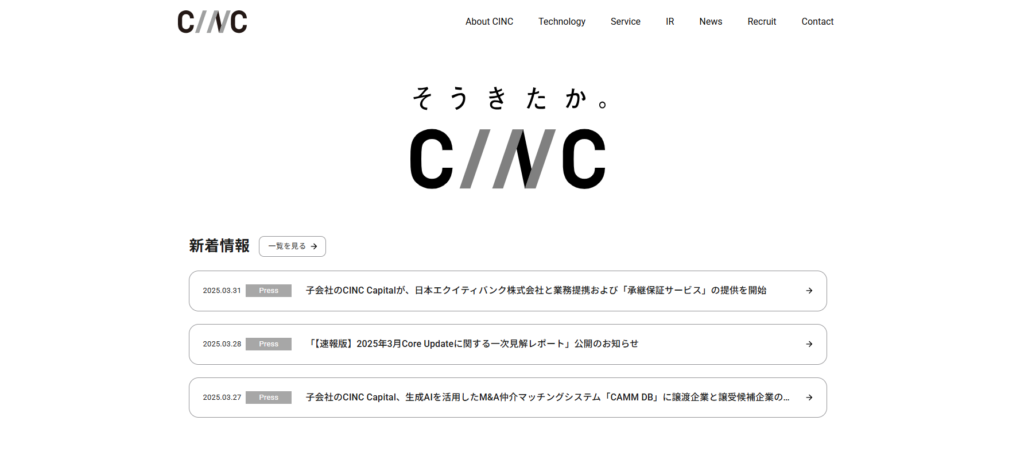This screenshot has width=1024, height=459.
Task: Open the About CINC menu item
Action: 489,22
